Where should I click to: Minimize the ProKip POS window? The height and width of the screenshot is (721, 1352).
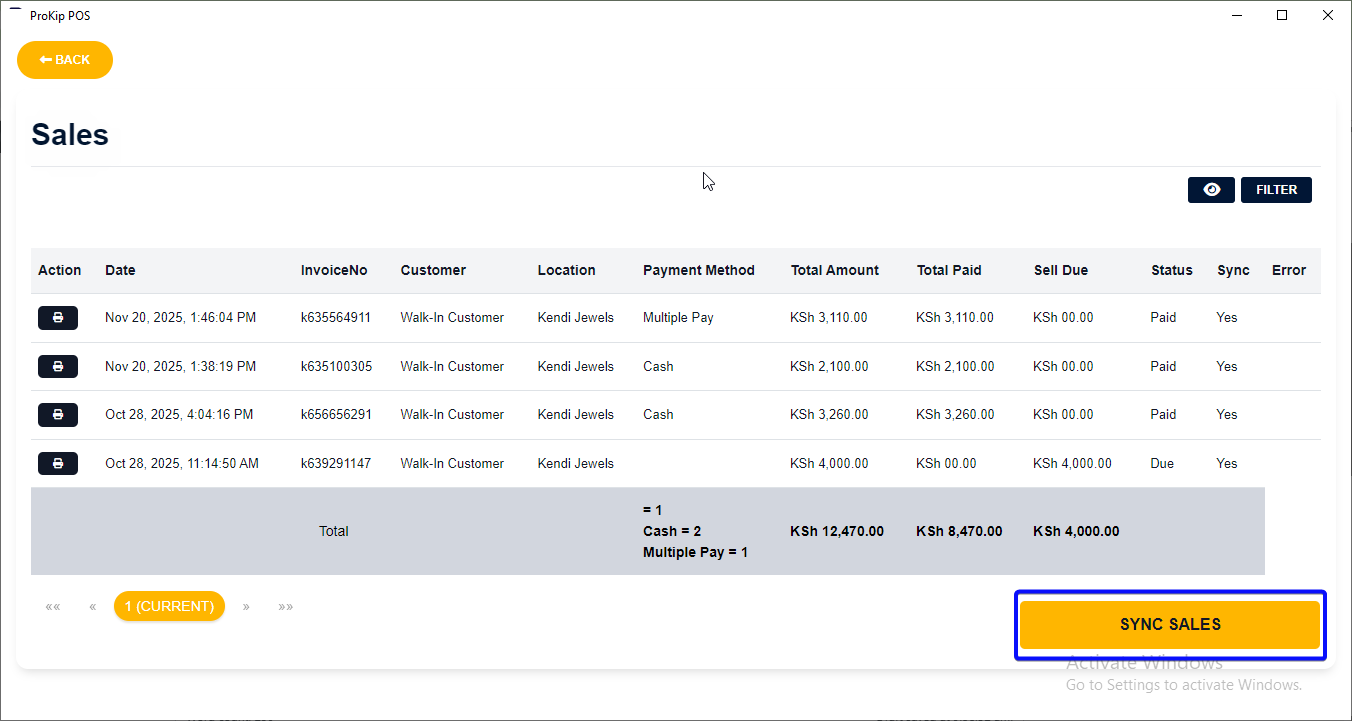pos(1237,15)
